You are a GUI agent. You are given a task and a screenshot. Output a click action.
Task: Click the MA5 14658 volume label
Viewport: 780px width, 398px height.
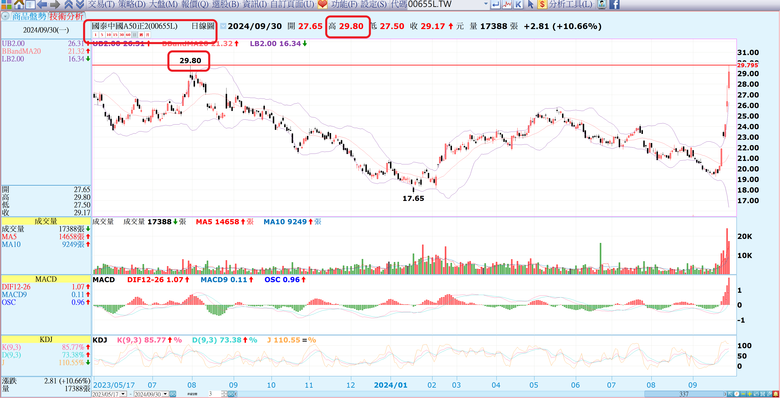coord(224,221)
